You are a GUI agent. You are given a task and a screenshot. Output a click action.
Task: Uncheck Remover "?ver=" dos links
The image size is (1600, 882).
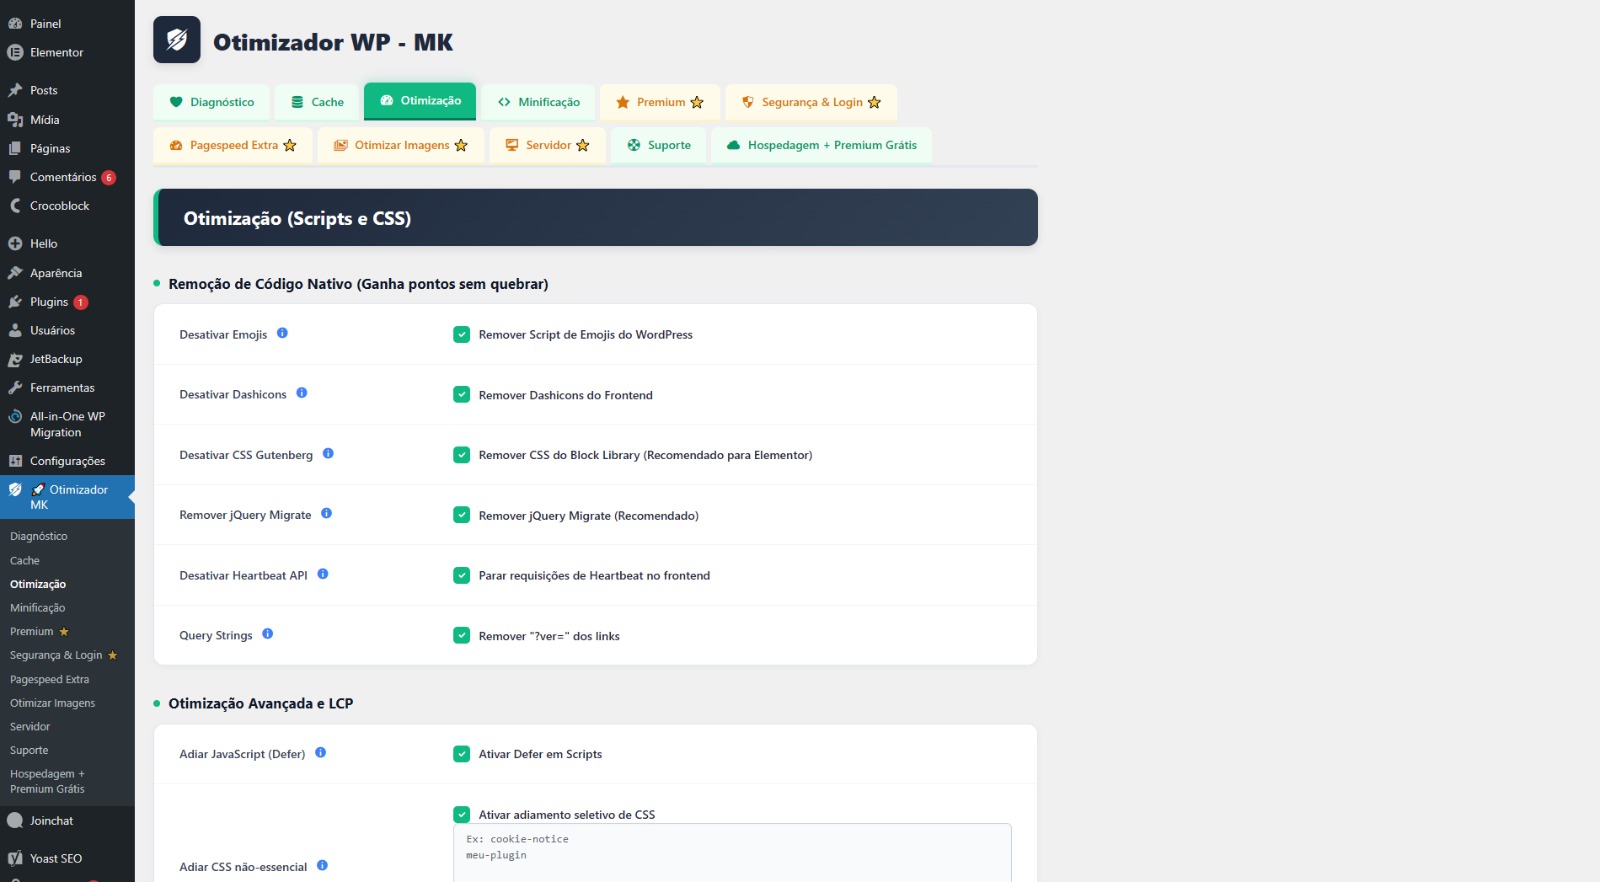point(461,635)
